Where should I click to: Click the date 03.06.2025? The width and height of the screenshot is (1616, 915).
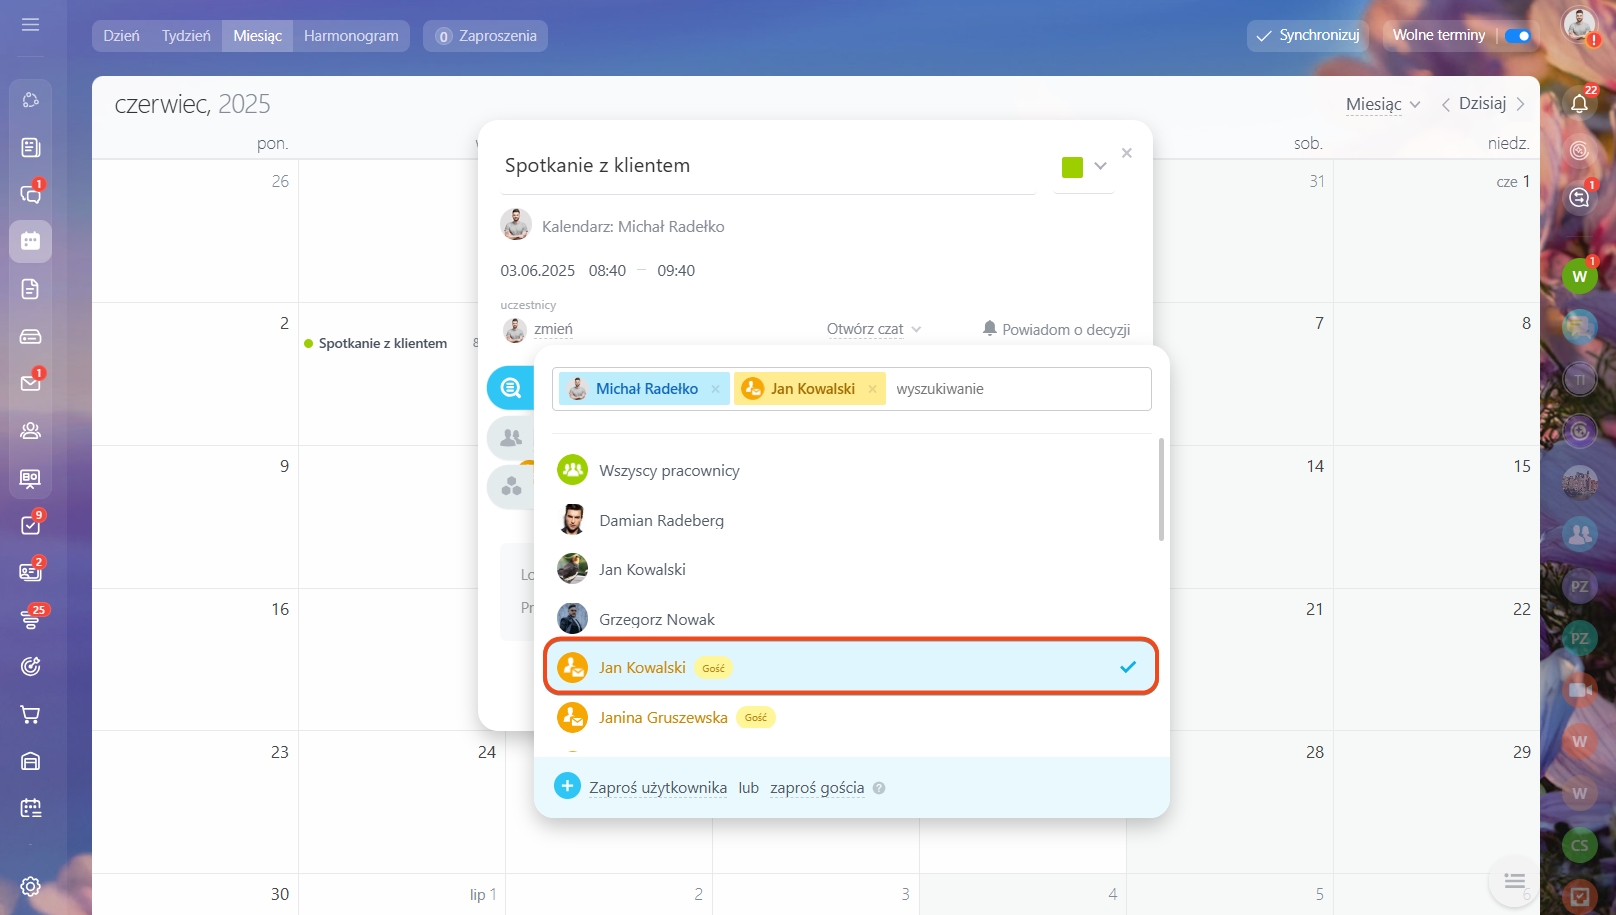pos(538,271)
